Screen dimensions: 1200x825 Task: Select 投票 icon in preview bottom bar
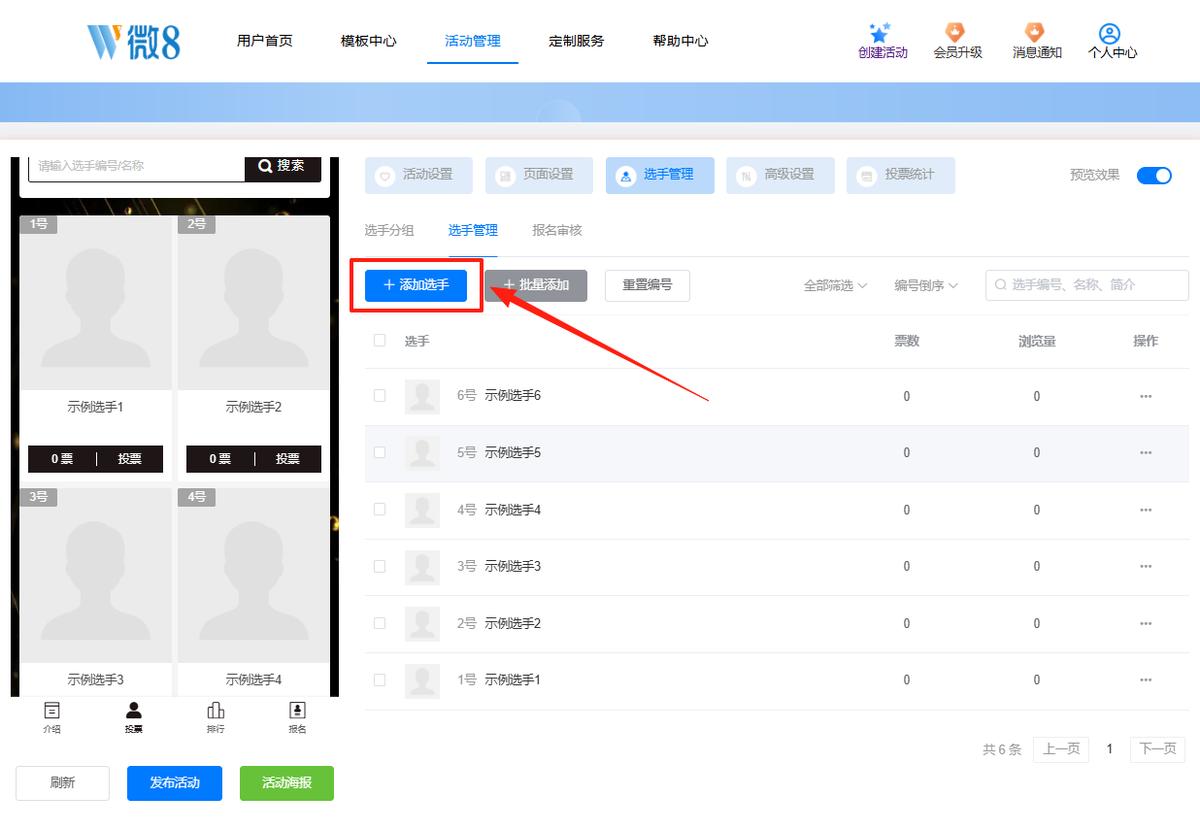point(133,710)
